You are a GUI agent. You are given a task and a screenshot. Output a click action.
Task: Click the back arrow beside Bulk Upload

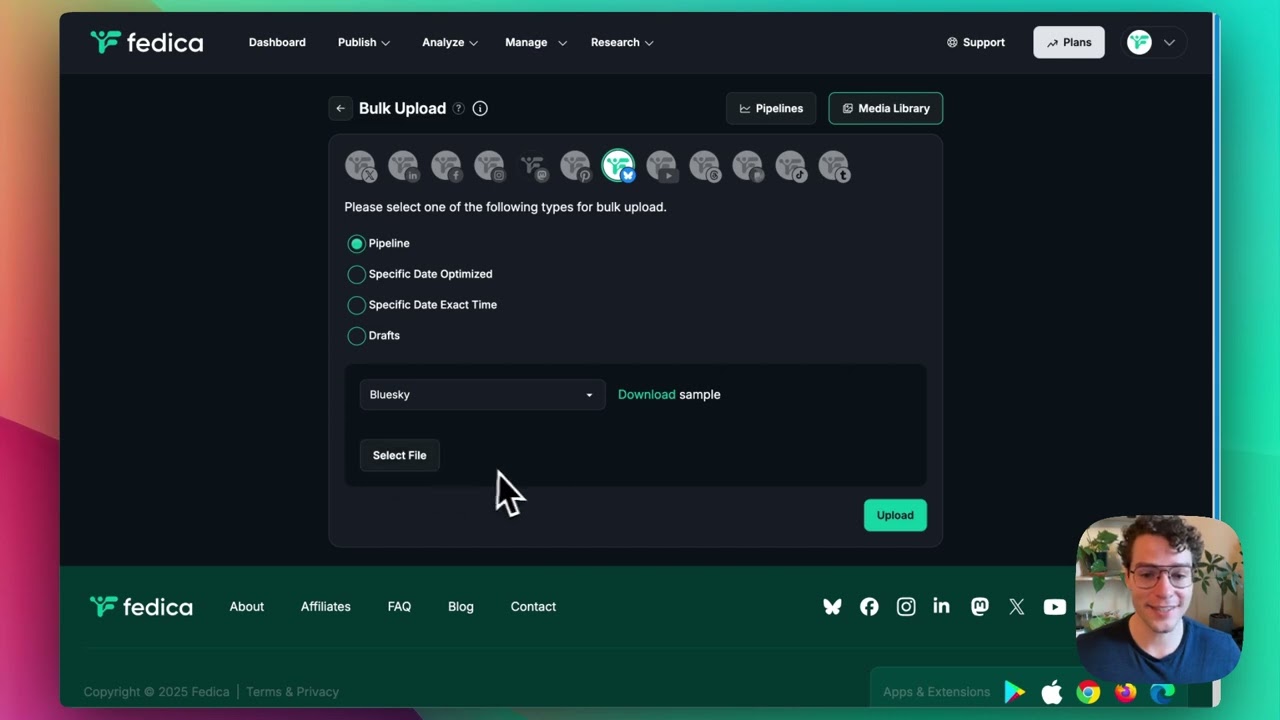coord(340,108)
